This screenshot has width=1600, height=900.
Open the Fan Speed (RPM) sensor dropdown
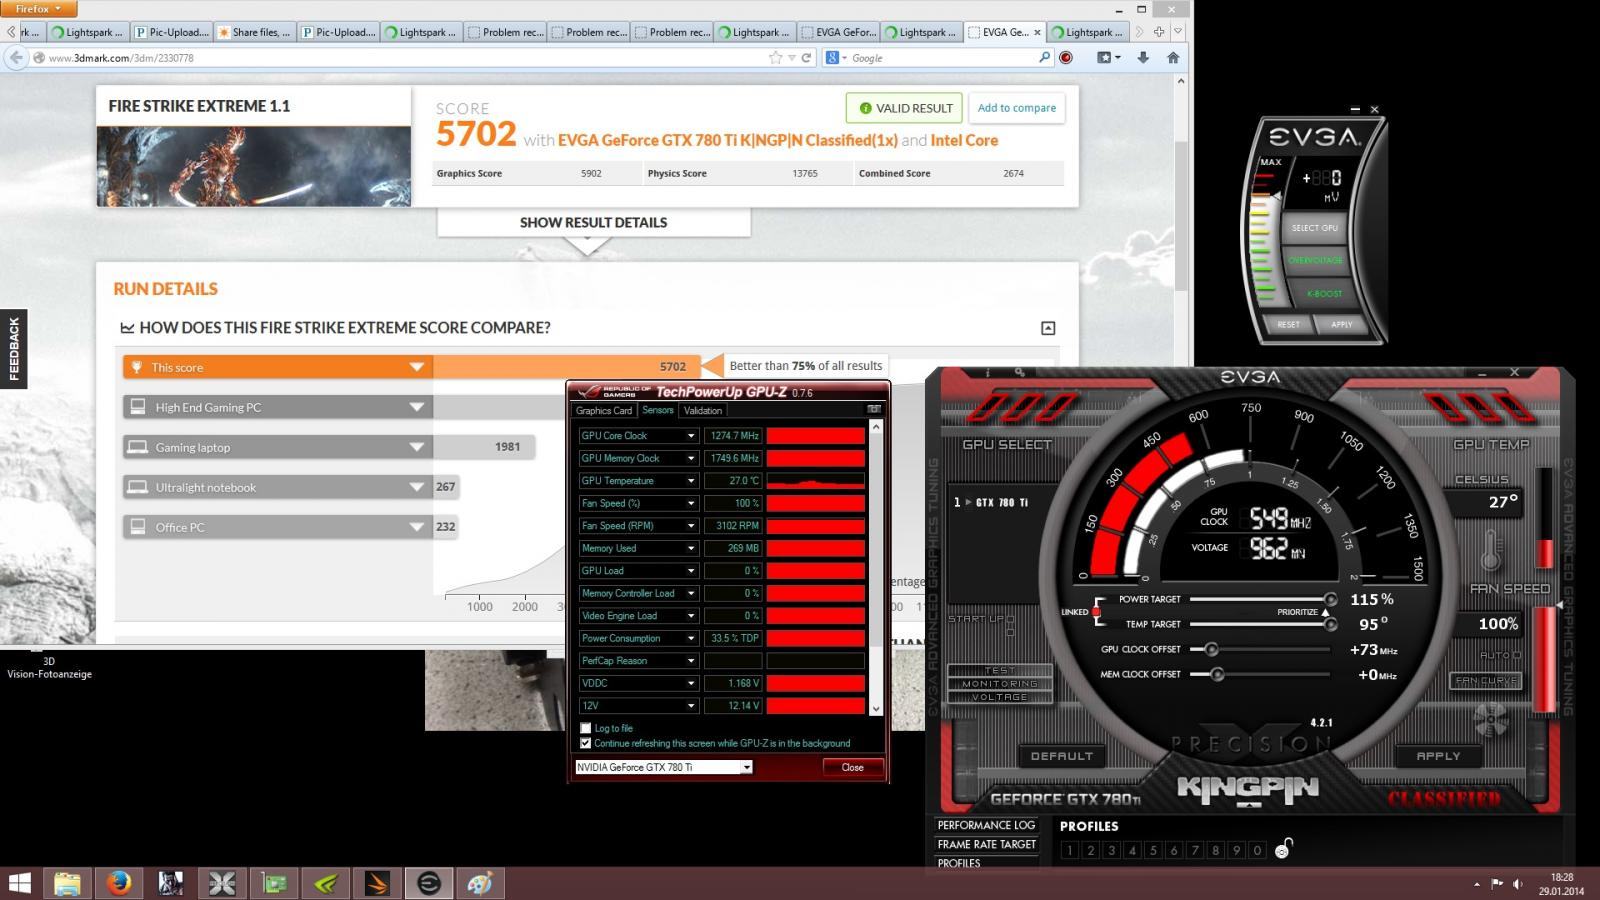(690, 526)
